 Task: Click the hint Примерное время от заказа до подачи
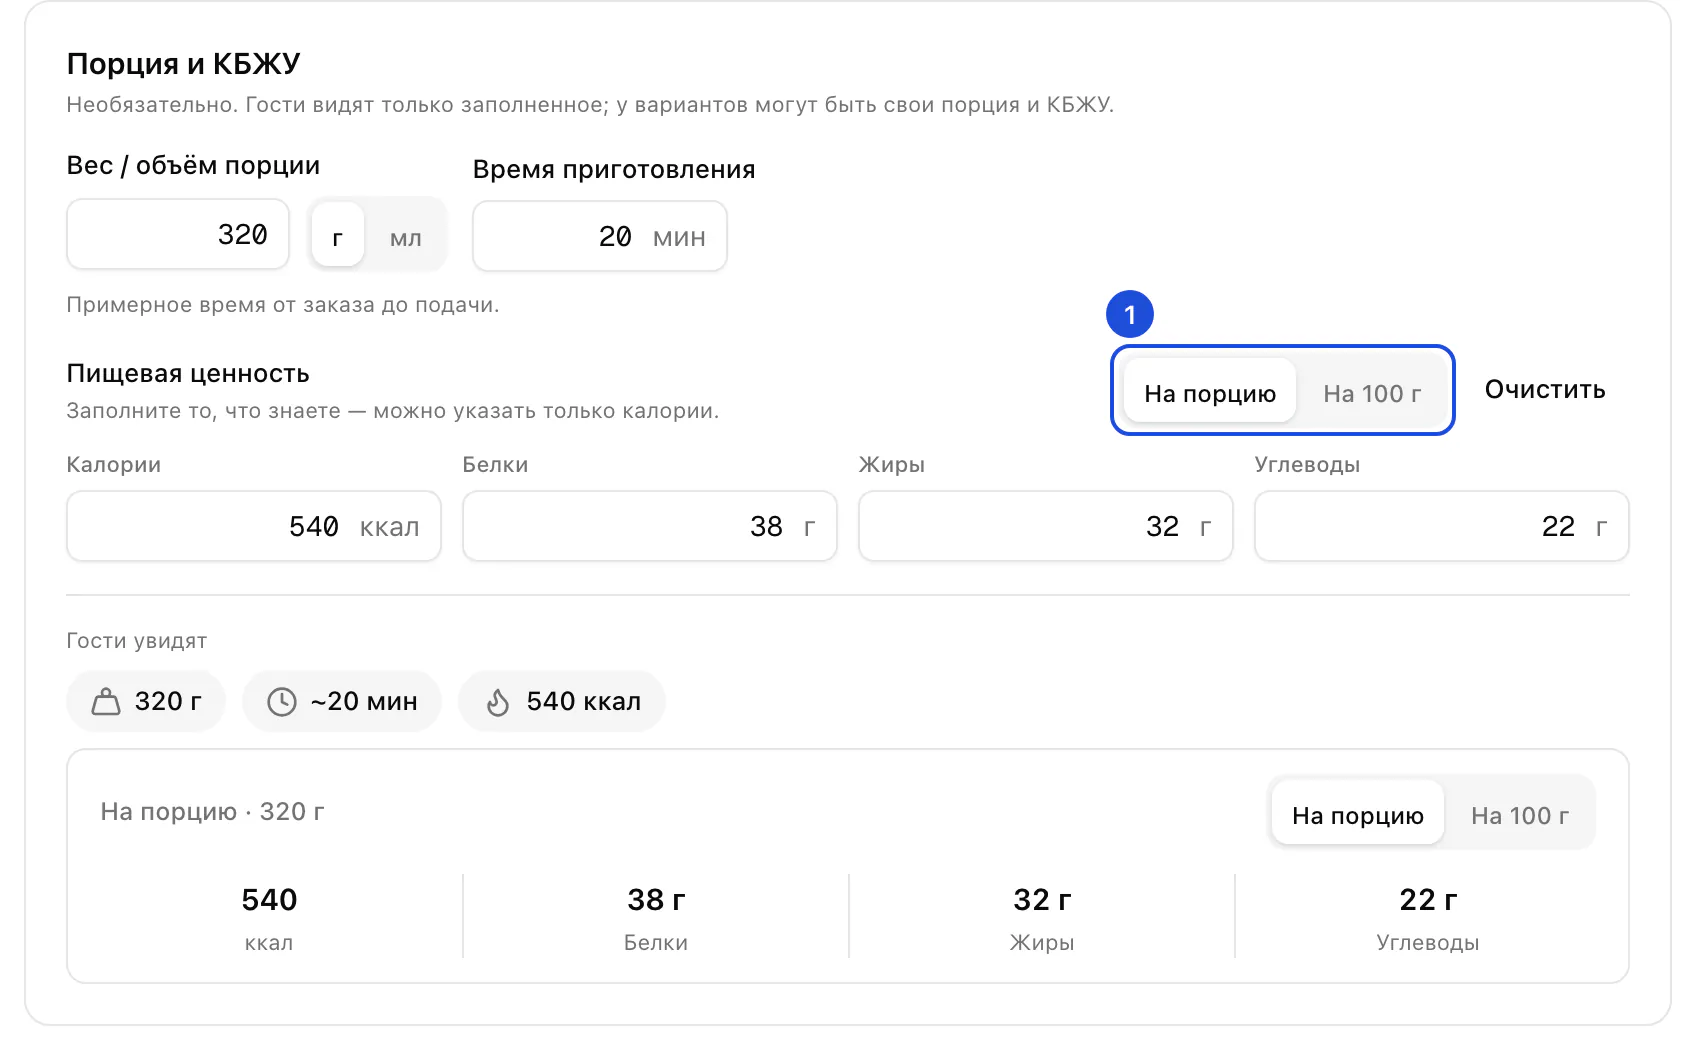point(283,305)
